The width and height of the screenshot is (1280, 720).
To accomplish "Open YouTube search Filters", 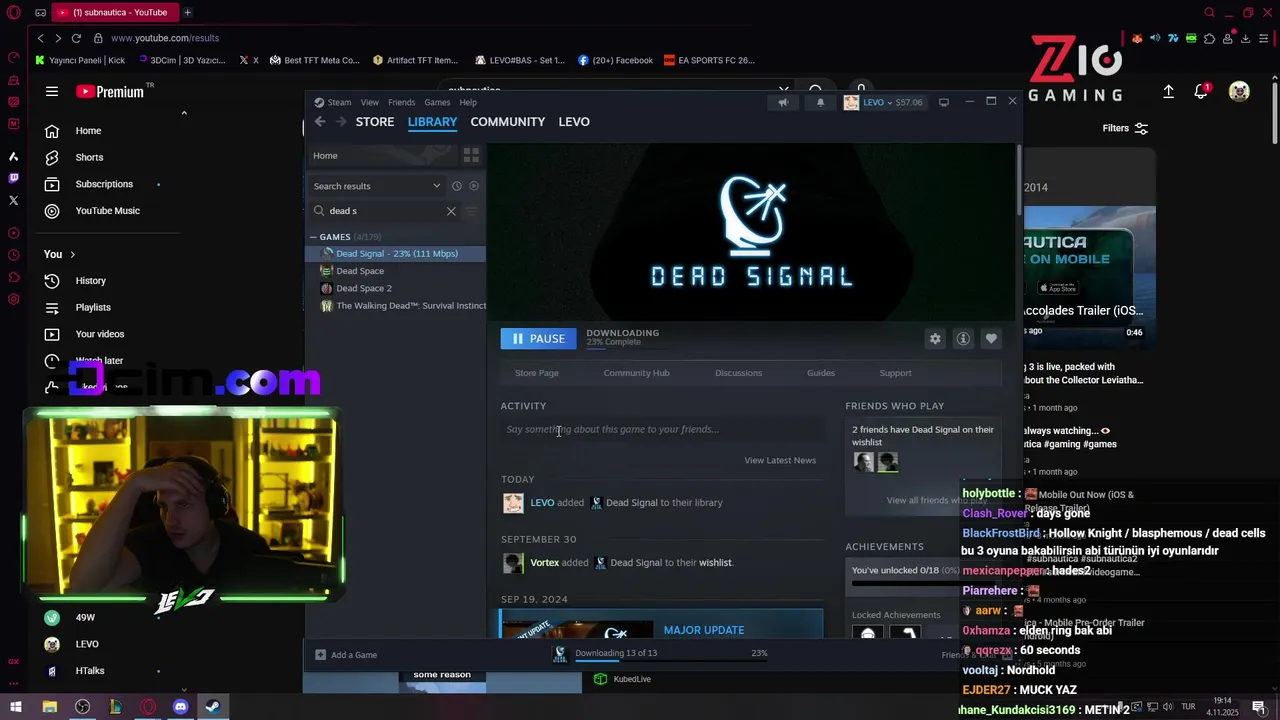I will point(1125,128).
